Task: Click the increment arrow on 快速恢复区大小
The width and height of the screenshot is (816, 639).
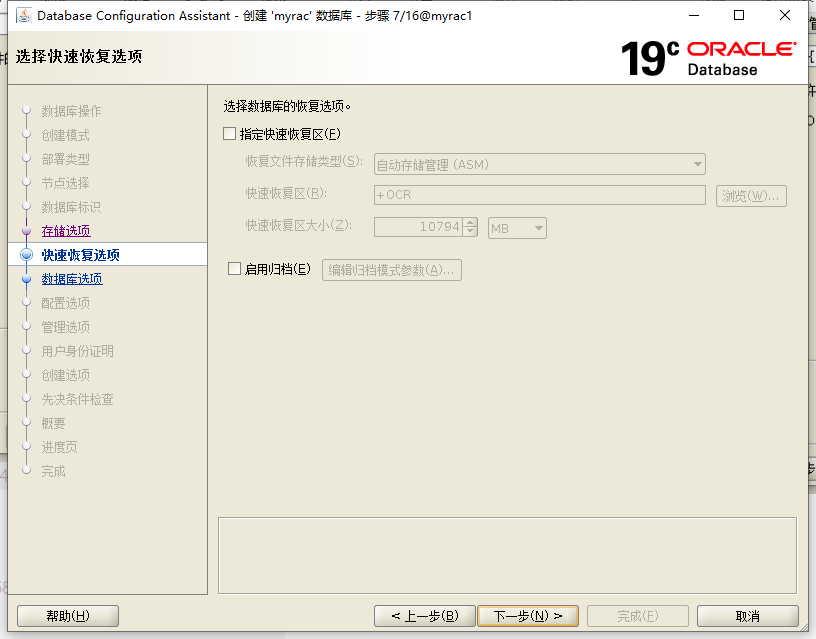Action: click(468, 222)
